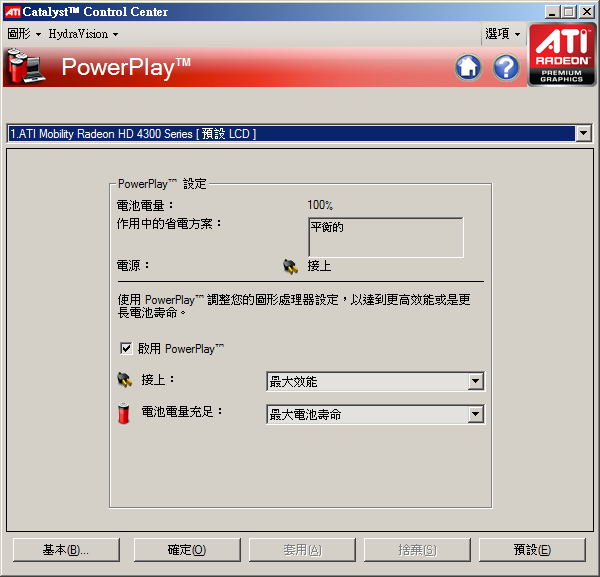Click the plug icon beside 電源 status
Viewport: 600px width, 577px height.
tap(290, 266)
